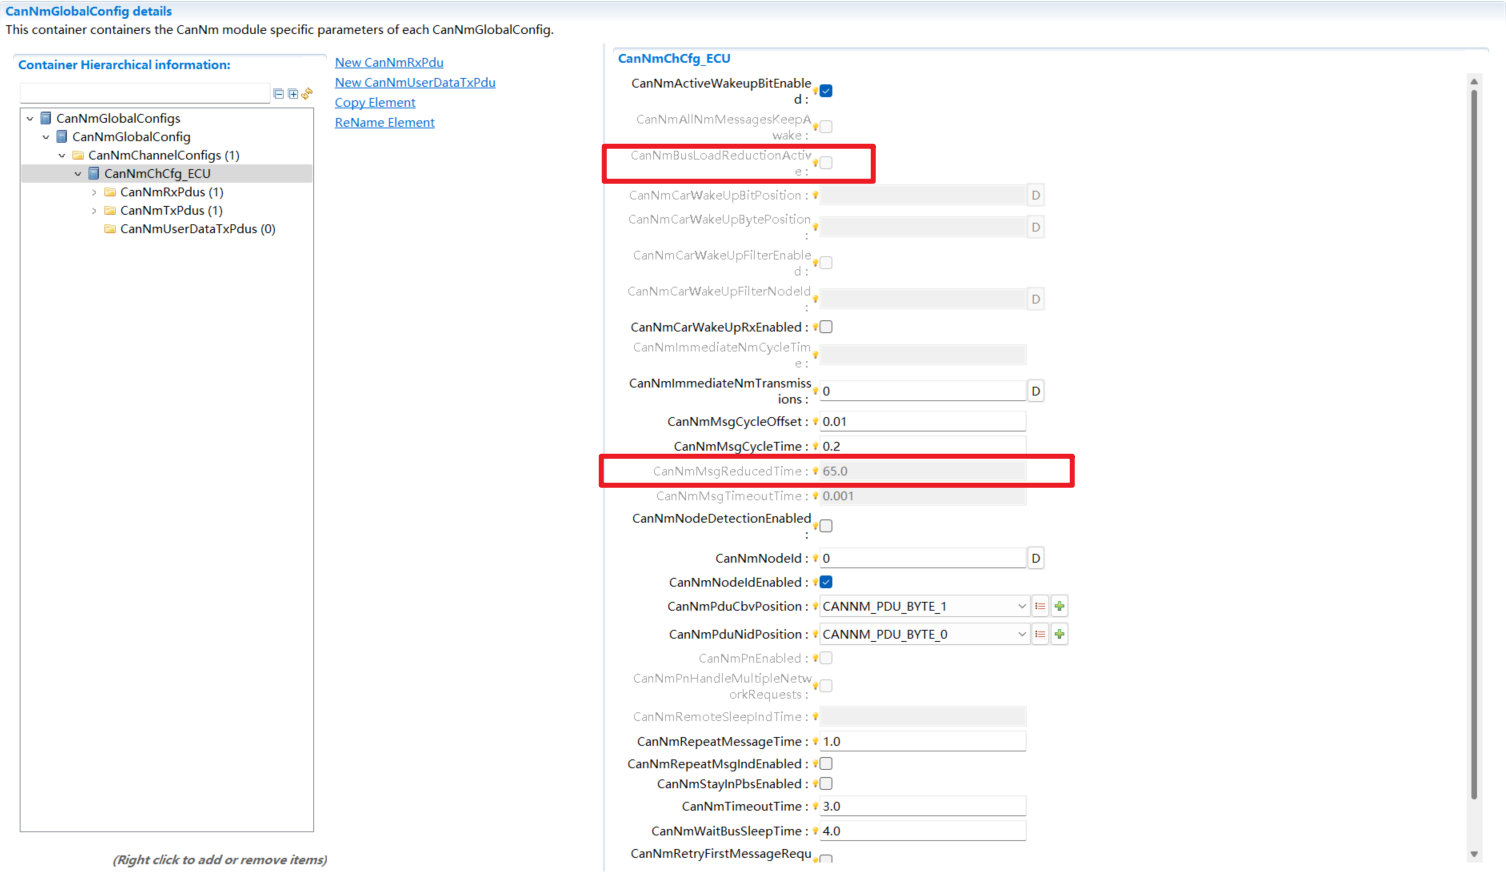Click the D default icon beside CanNmNodeId
The height and width of the screenshot is (874, 1506).
pyautogui.click(x=1036, y=557)
